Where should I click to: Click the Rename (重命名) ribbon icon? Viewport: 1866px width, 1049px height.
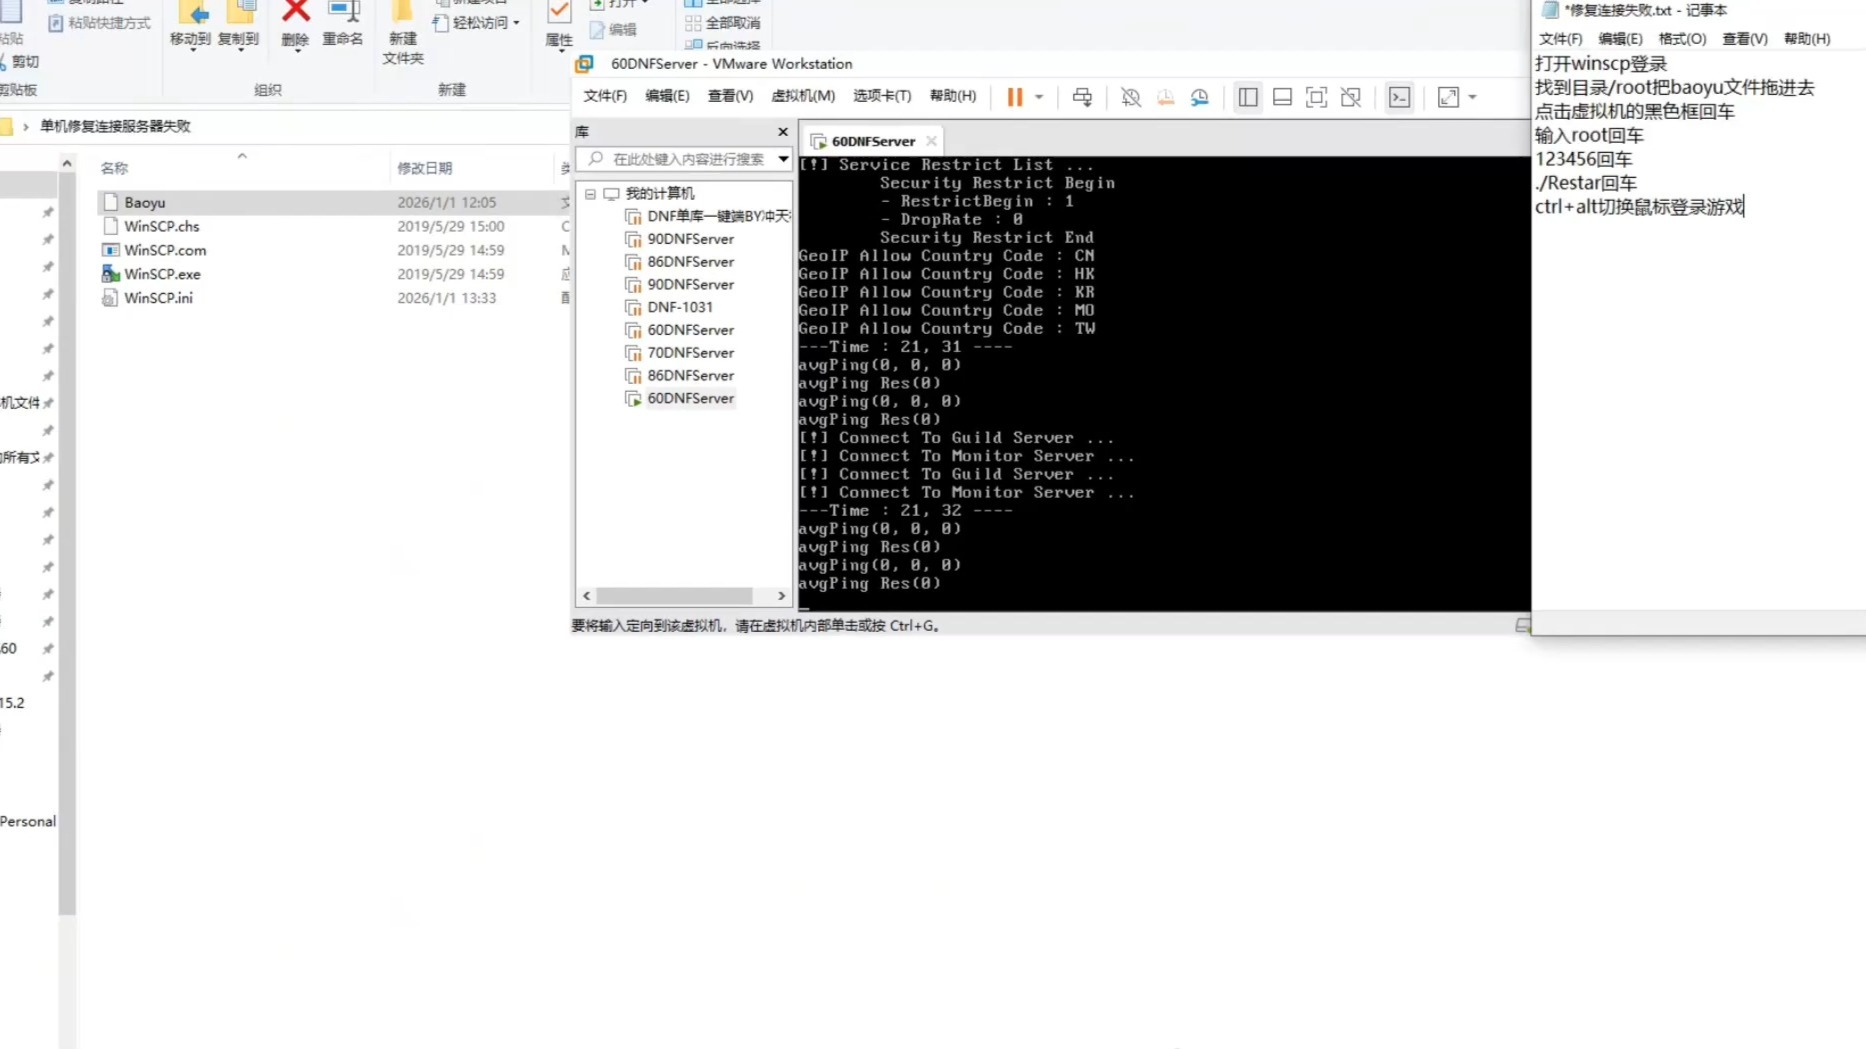(342, 25)
